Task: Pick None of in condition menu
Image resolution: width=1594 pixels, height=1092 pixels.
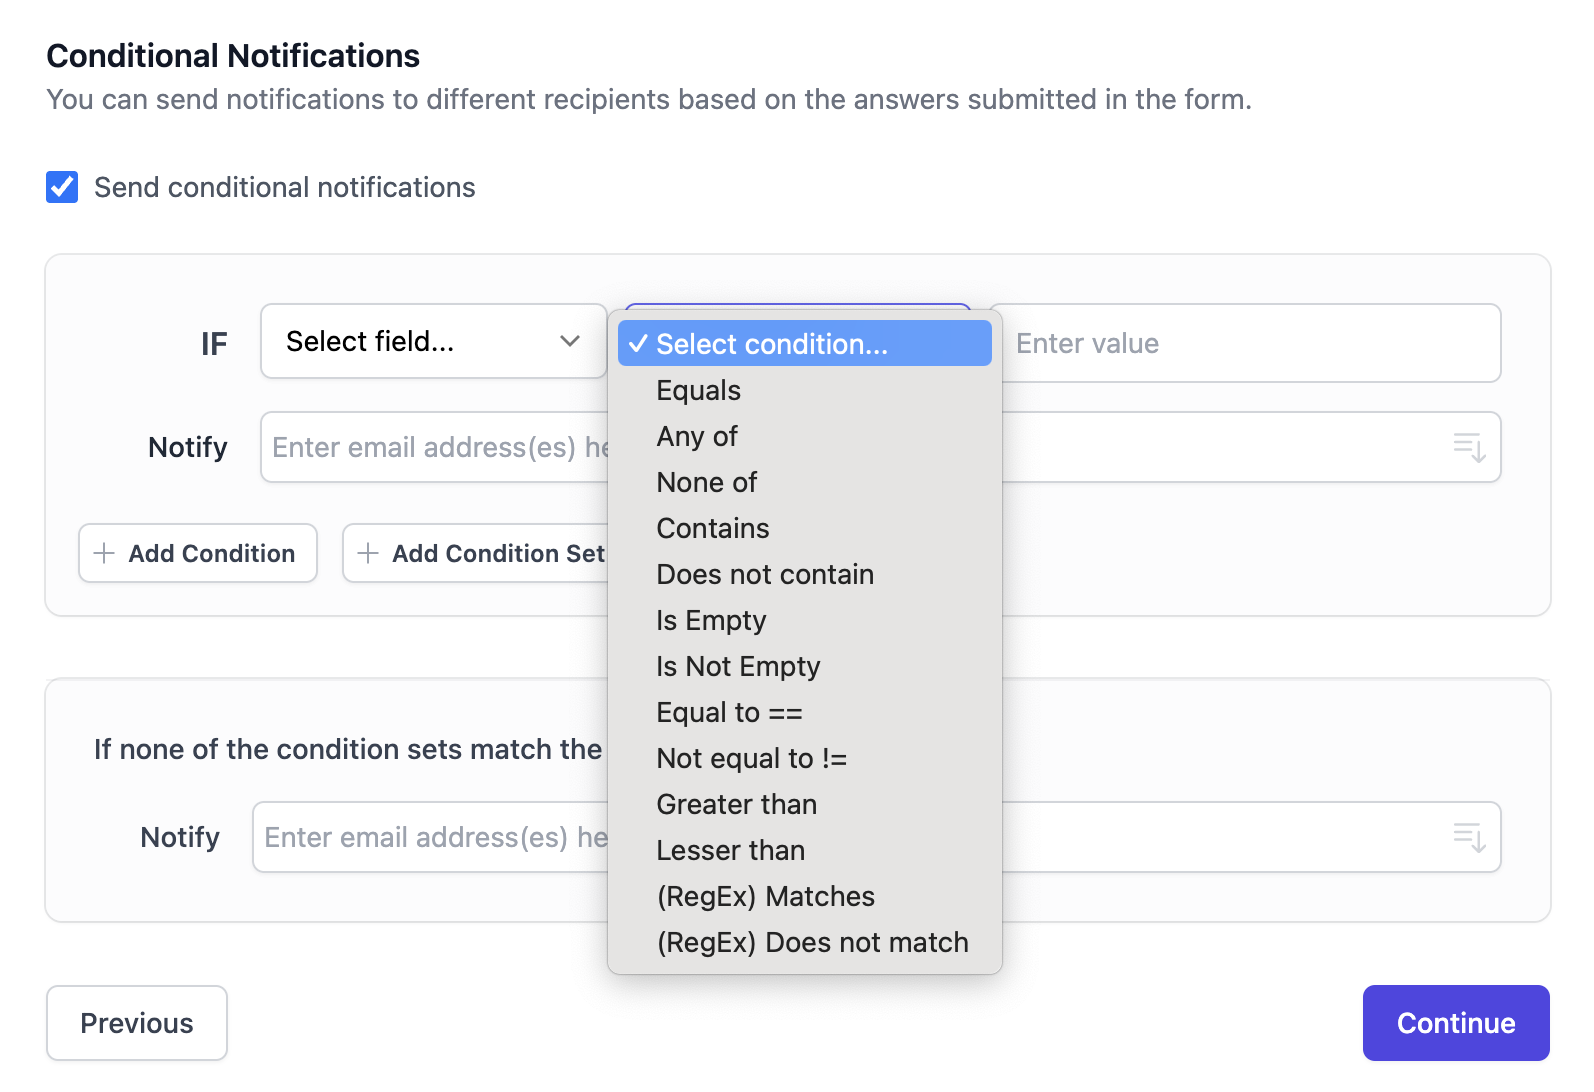Action: tap(707, 483)
